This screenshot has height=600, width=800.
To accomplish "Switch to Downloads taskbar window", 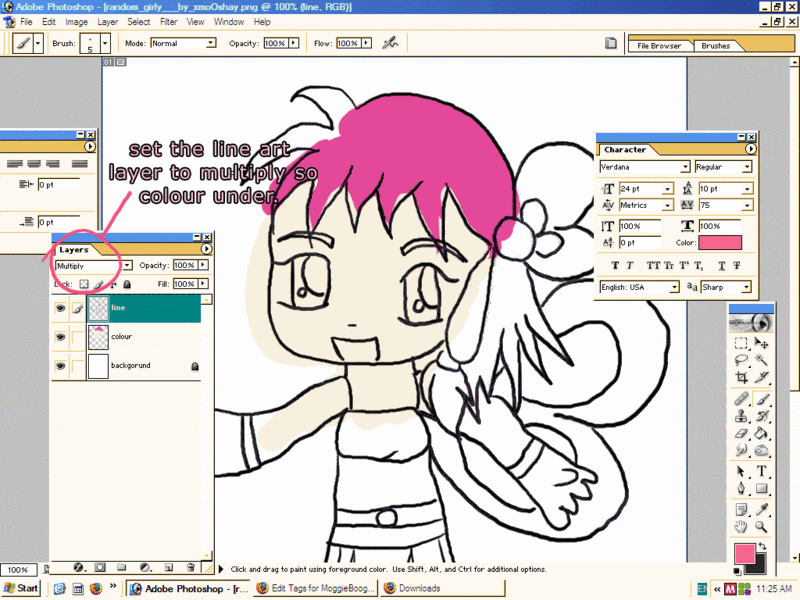I will pos(442,588).
